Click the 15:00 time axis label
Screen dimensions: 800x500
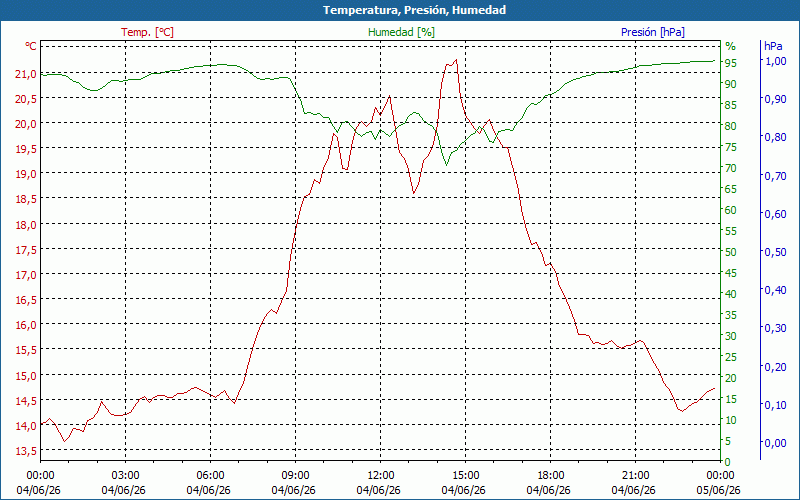pyautogui.click(x=465, y=476)
